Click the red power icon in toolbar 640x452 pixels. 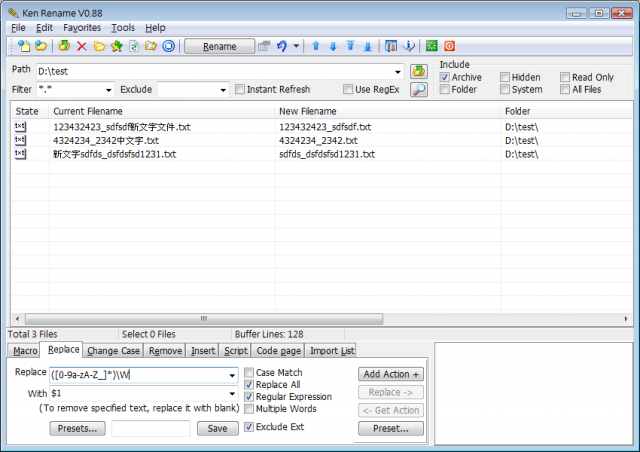coord(449,46)
